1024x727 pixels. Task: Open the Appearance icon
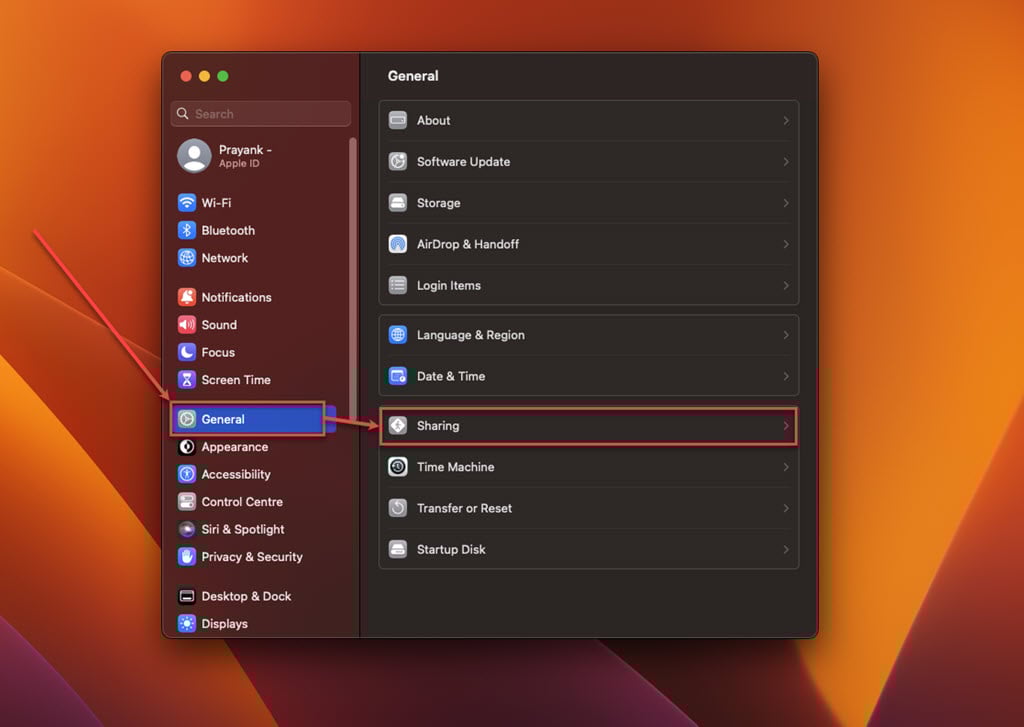(x=187, y=446)
